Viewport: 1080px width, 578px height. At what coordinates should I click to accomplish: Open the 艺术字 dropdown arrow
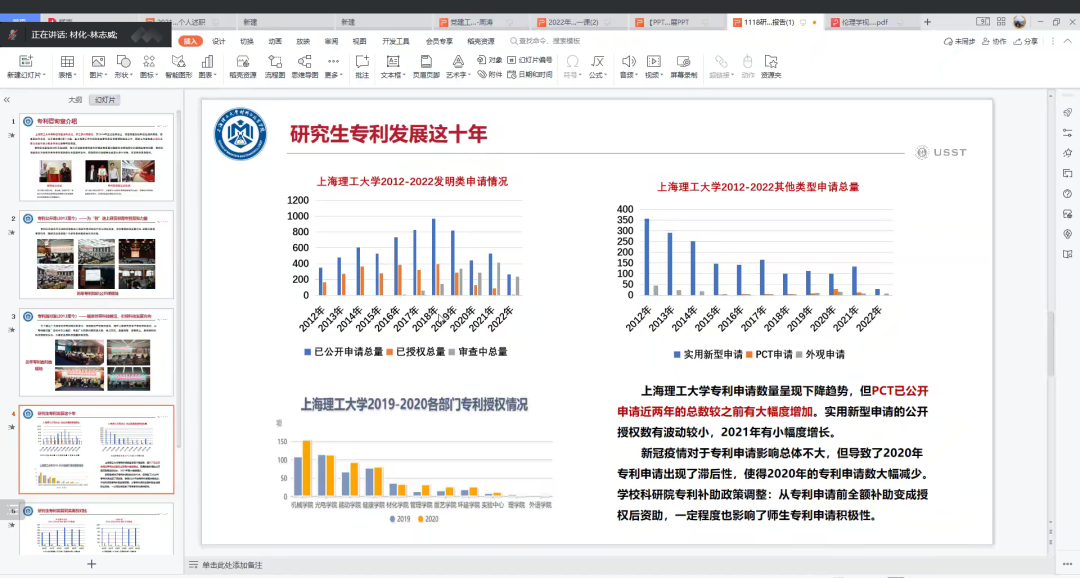(469, 75)
